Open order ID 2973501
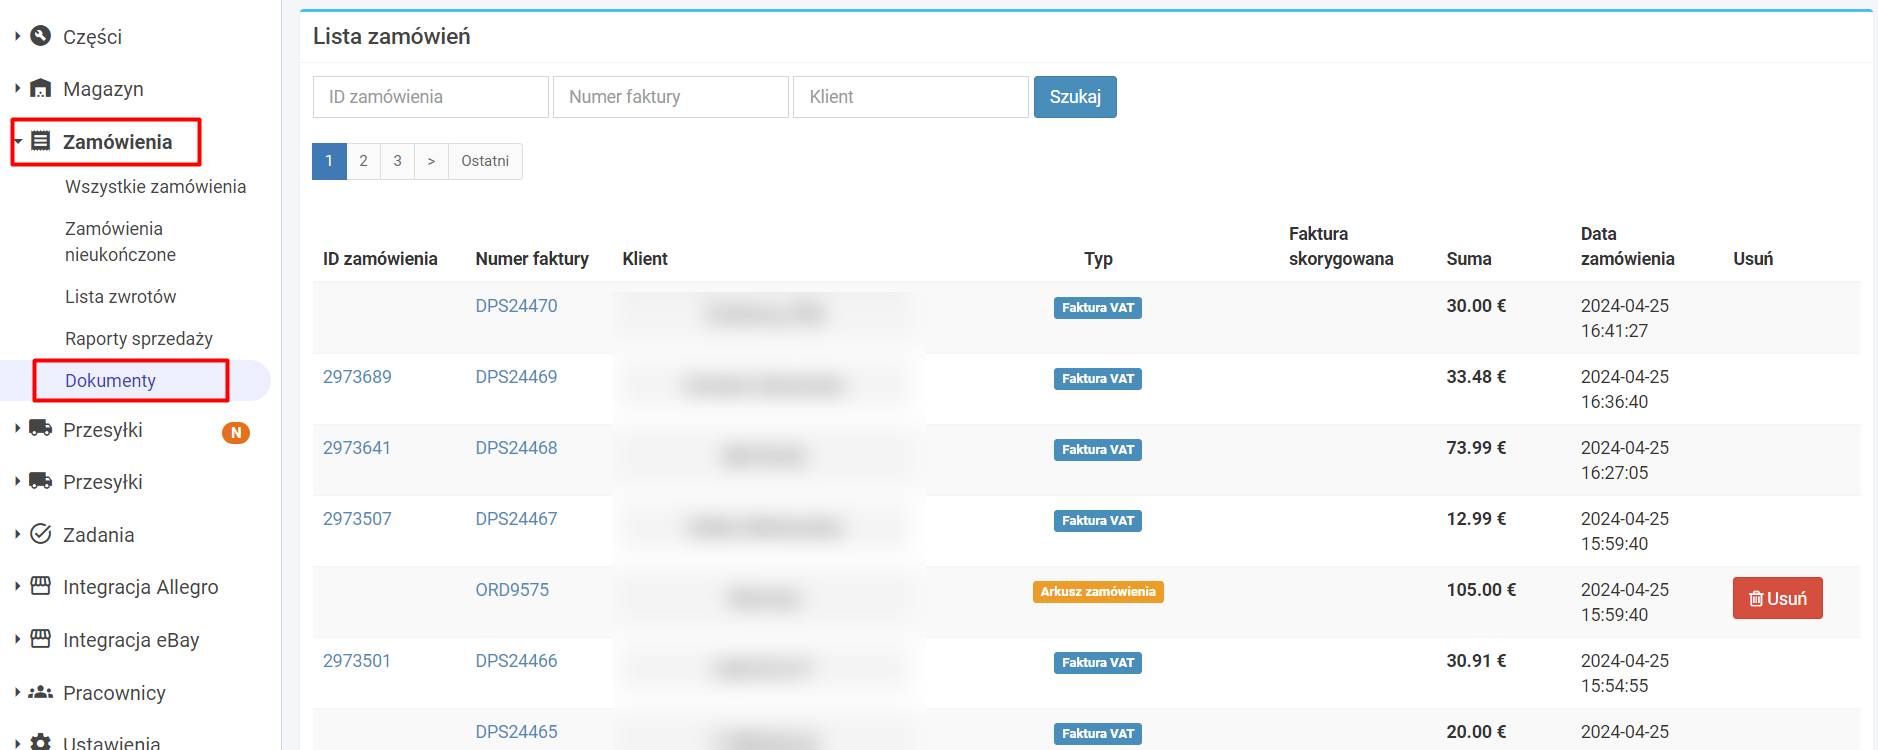The height and width of the screenshot is (750, 1878). [x=357, y=661]
